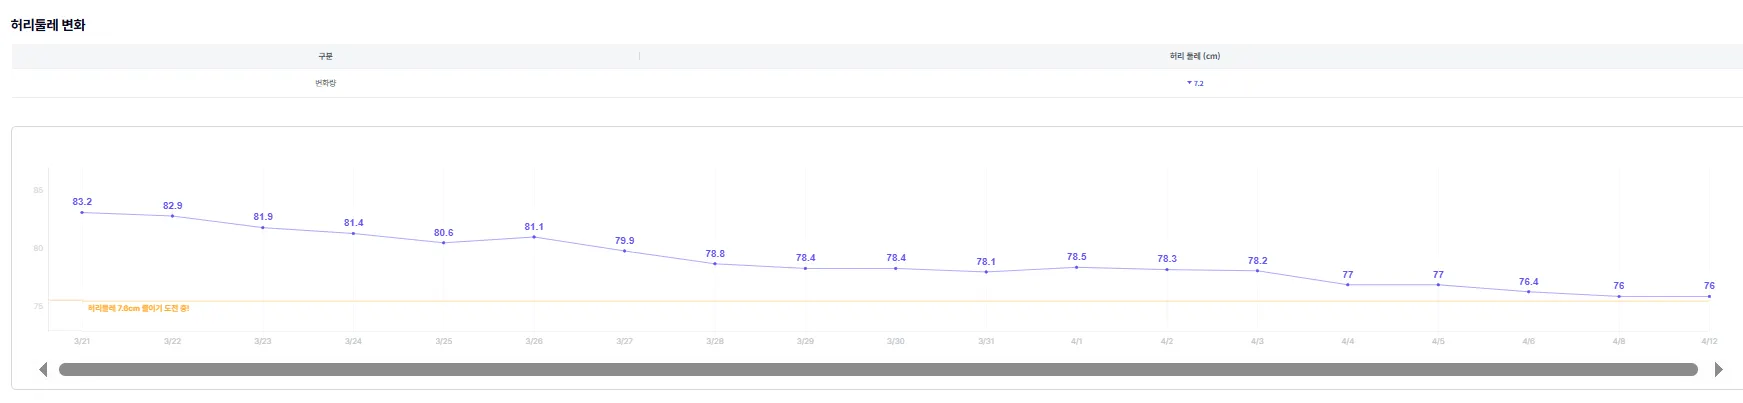The image size is (1743, 403).
Task: Click the 78.8 data point on 3/28
Action: [715, 264]
